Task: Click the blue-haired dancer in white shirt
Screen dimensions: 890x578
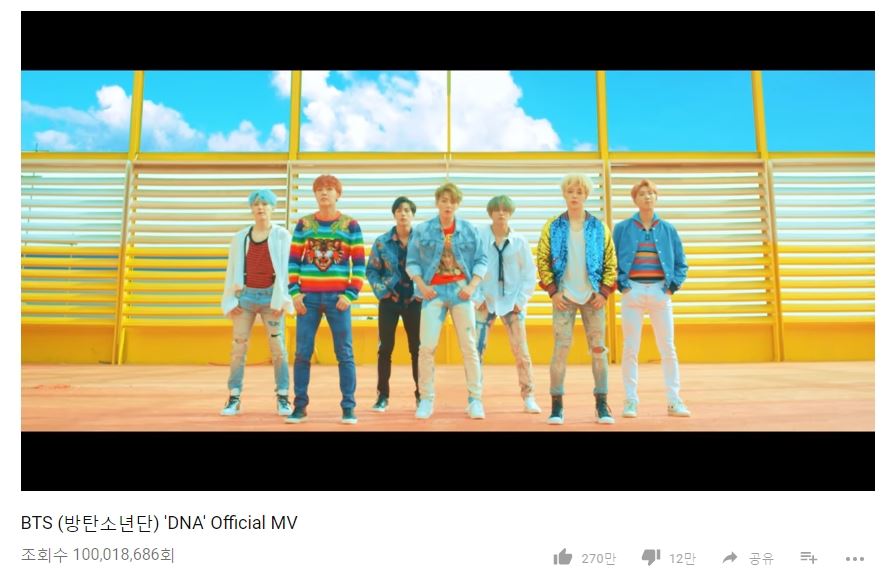Action: click(x=257, y=301)
